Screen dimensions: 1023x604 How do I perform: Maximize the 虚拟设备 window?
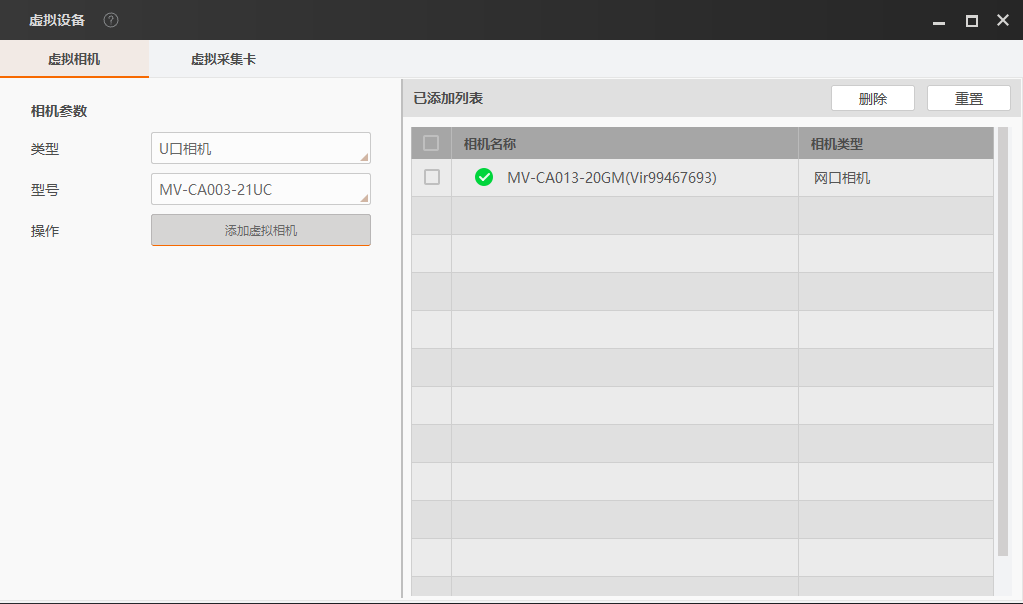coord(971,21)
